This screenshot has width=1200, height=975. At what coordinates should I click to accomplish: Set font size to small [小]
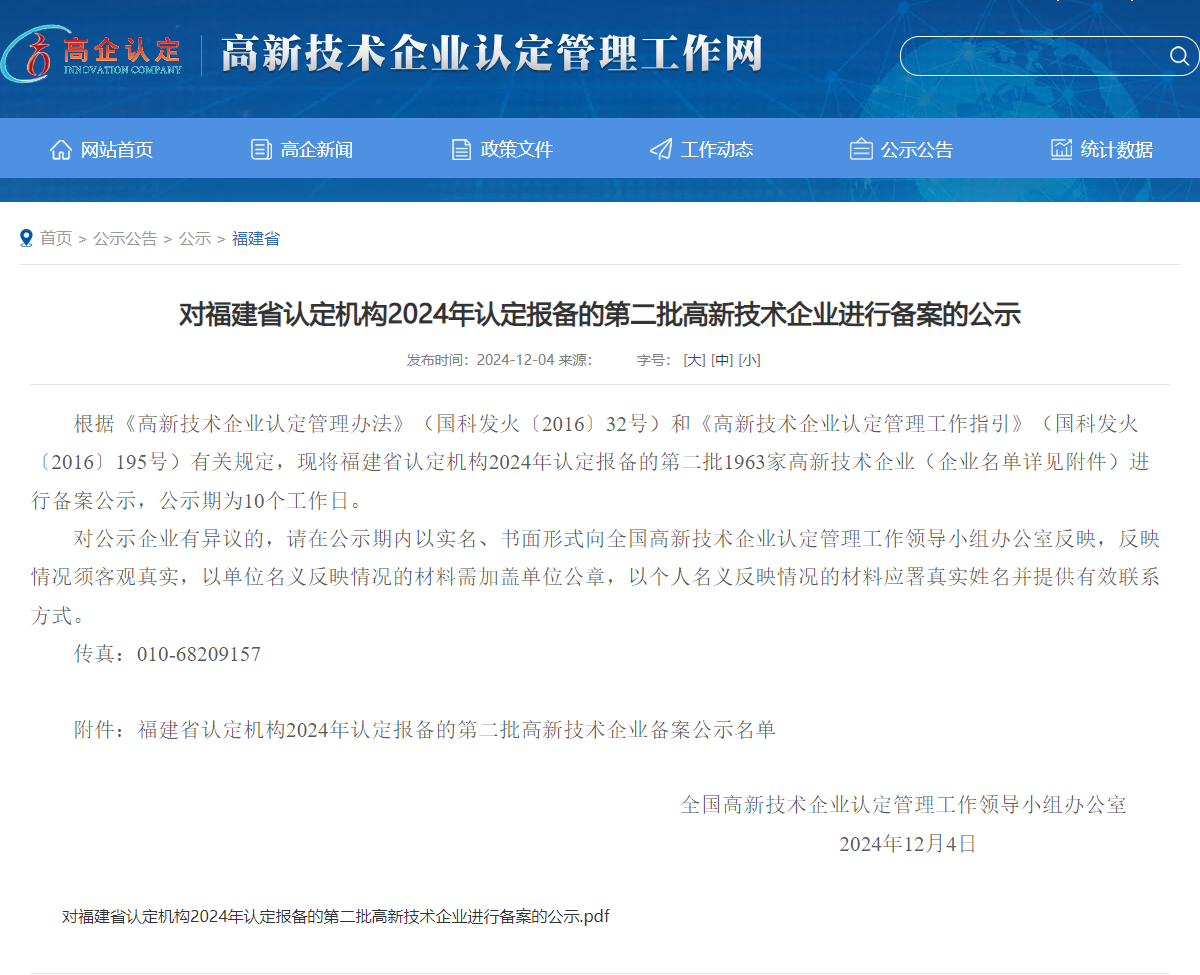click(749, 360)
